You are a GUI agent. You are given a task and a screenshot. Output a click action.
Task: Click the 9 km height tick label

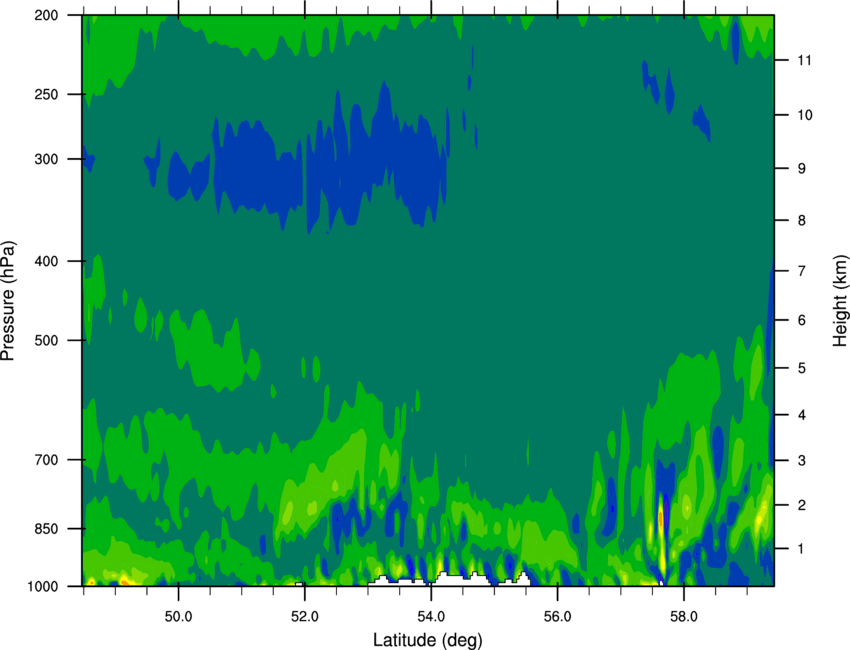[x=802, y=169]
